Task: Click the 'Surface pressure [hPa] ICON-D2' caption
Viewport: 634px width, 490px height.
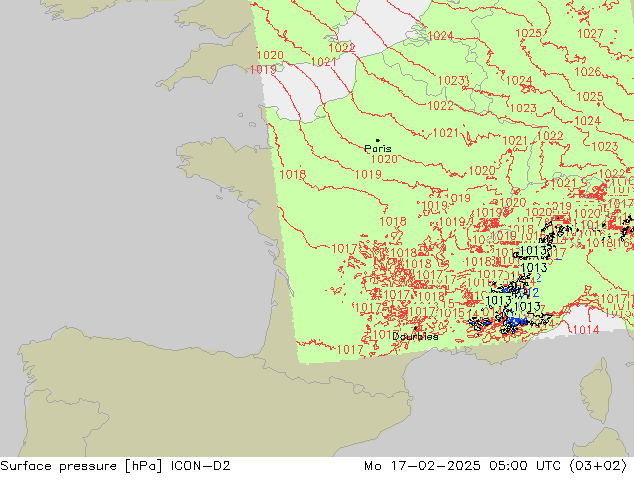Action: tap(115, 466)
